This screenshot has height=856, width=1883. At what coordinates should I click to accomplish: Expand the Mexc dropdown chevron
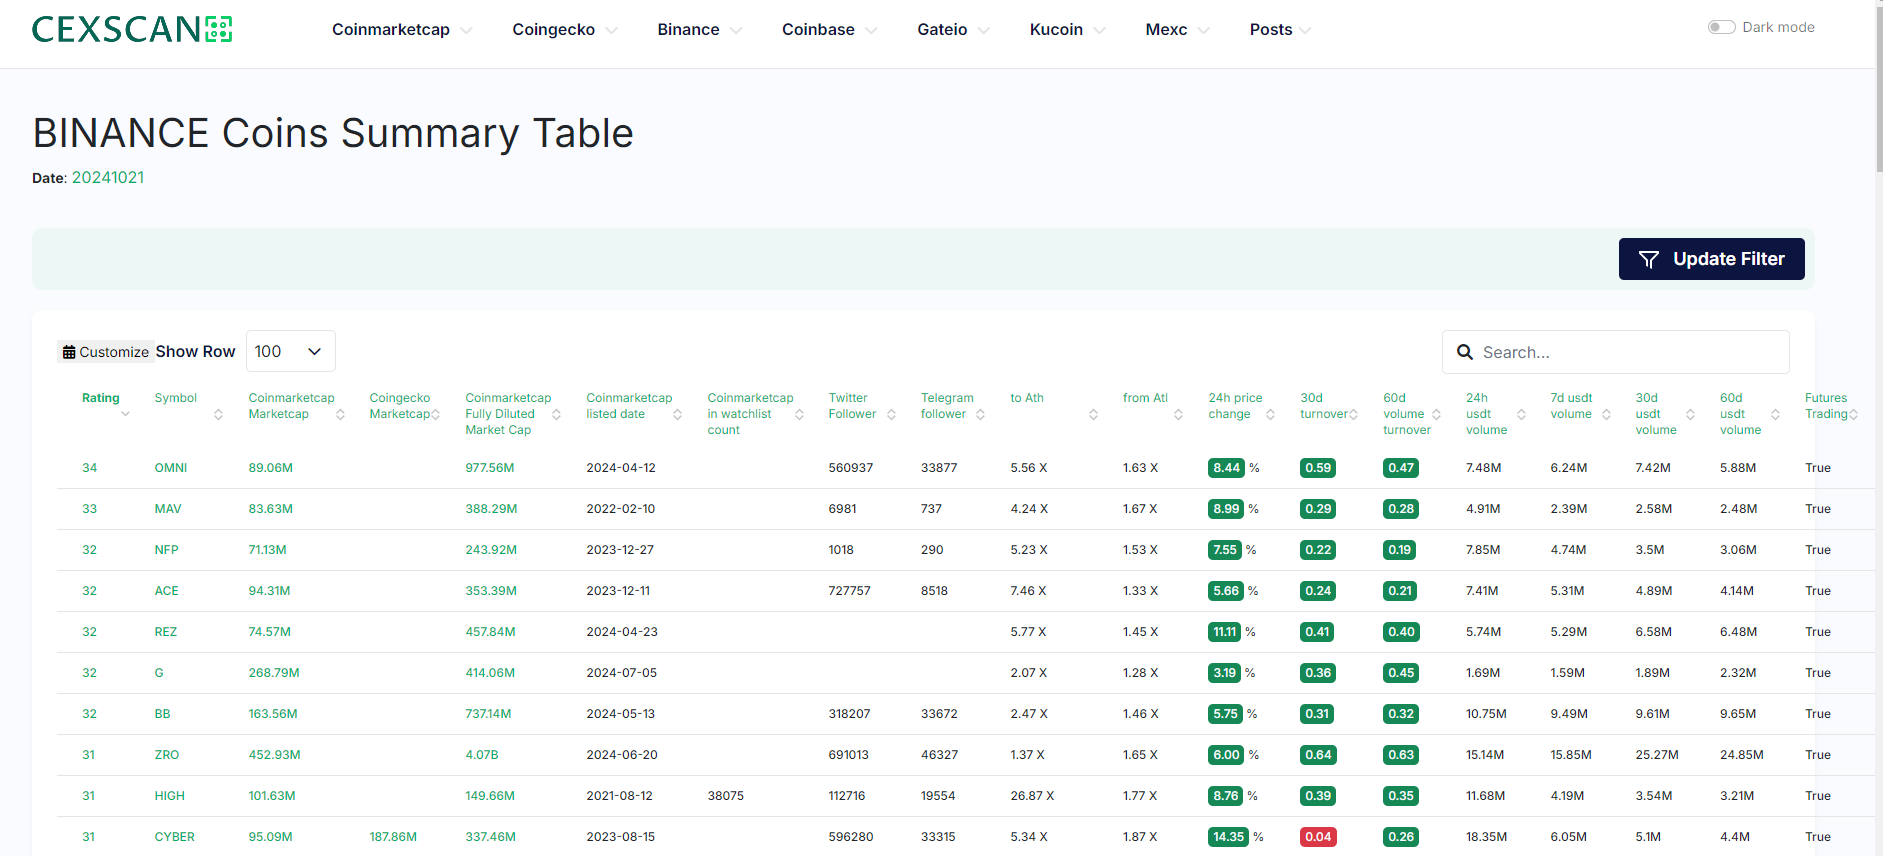click(x=1203, y=31)
